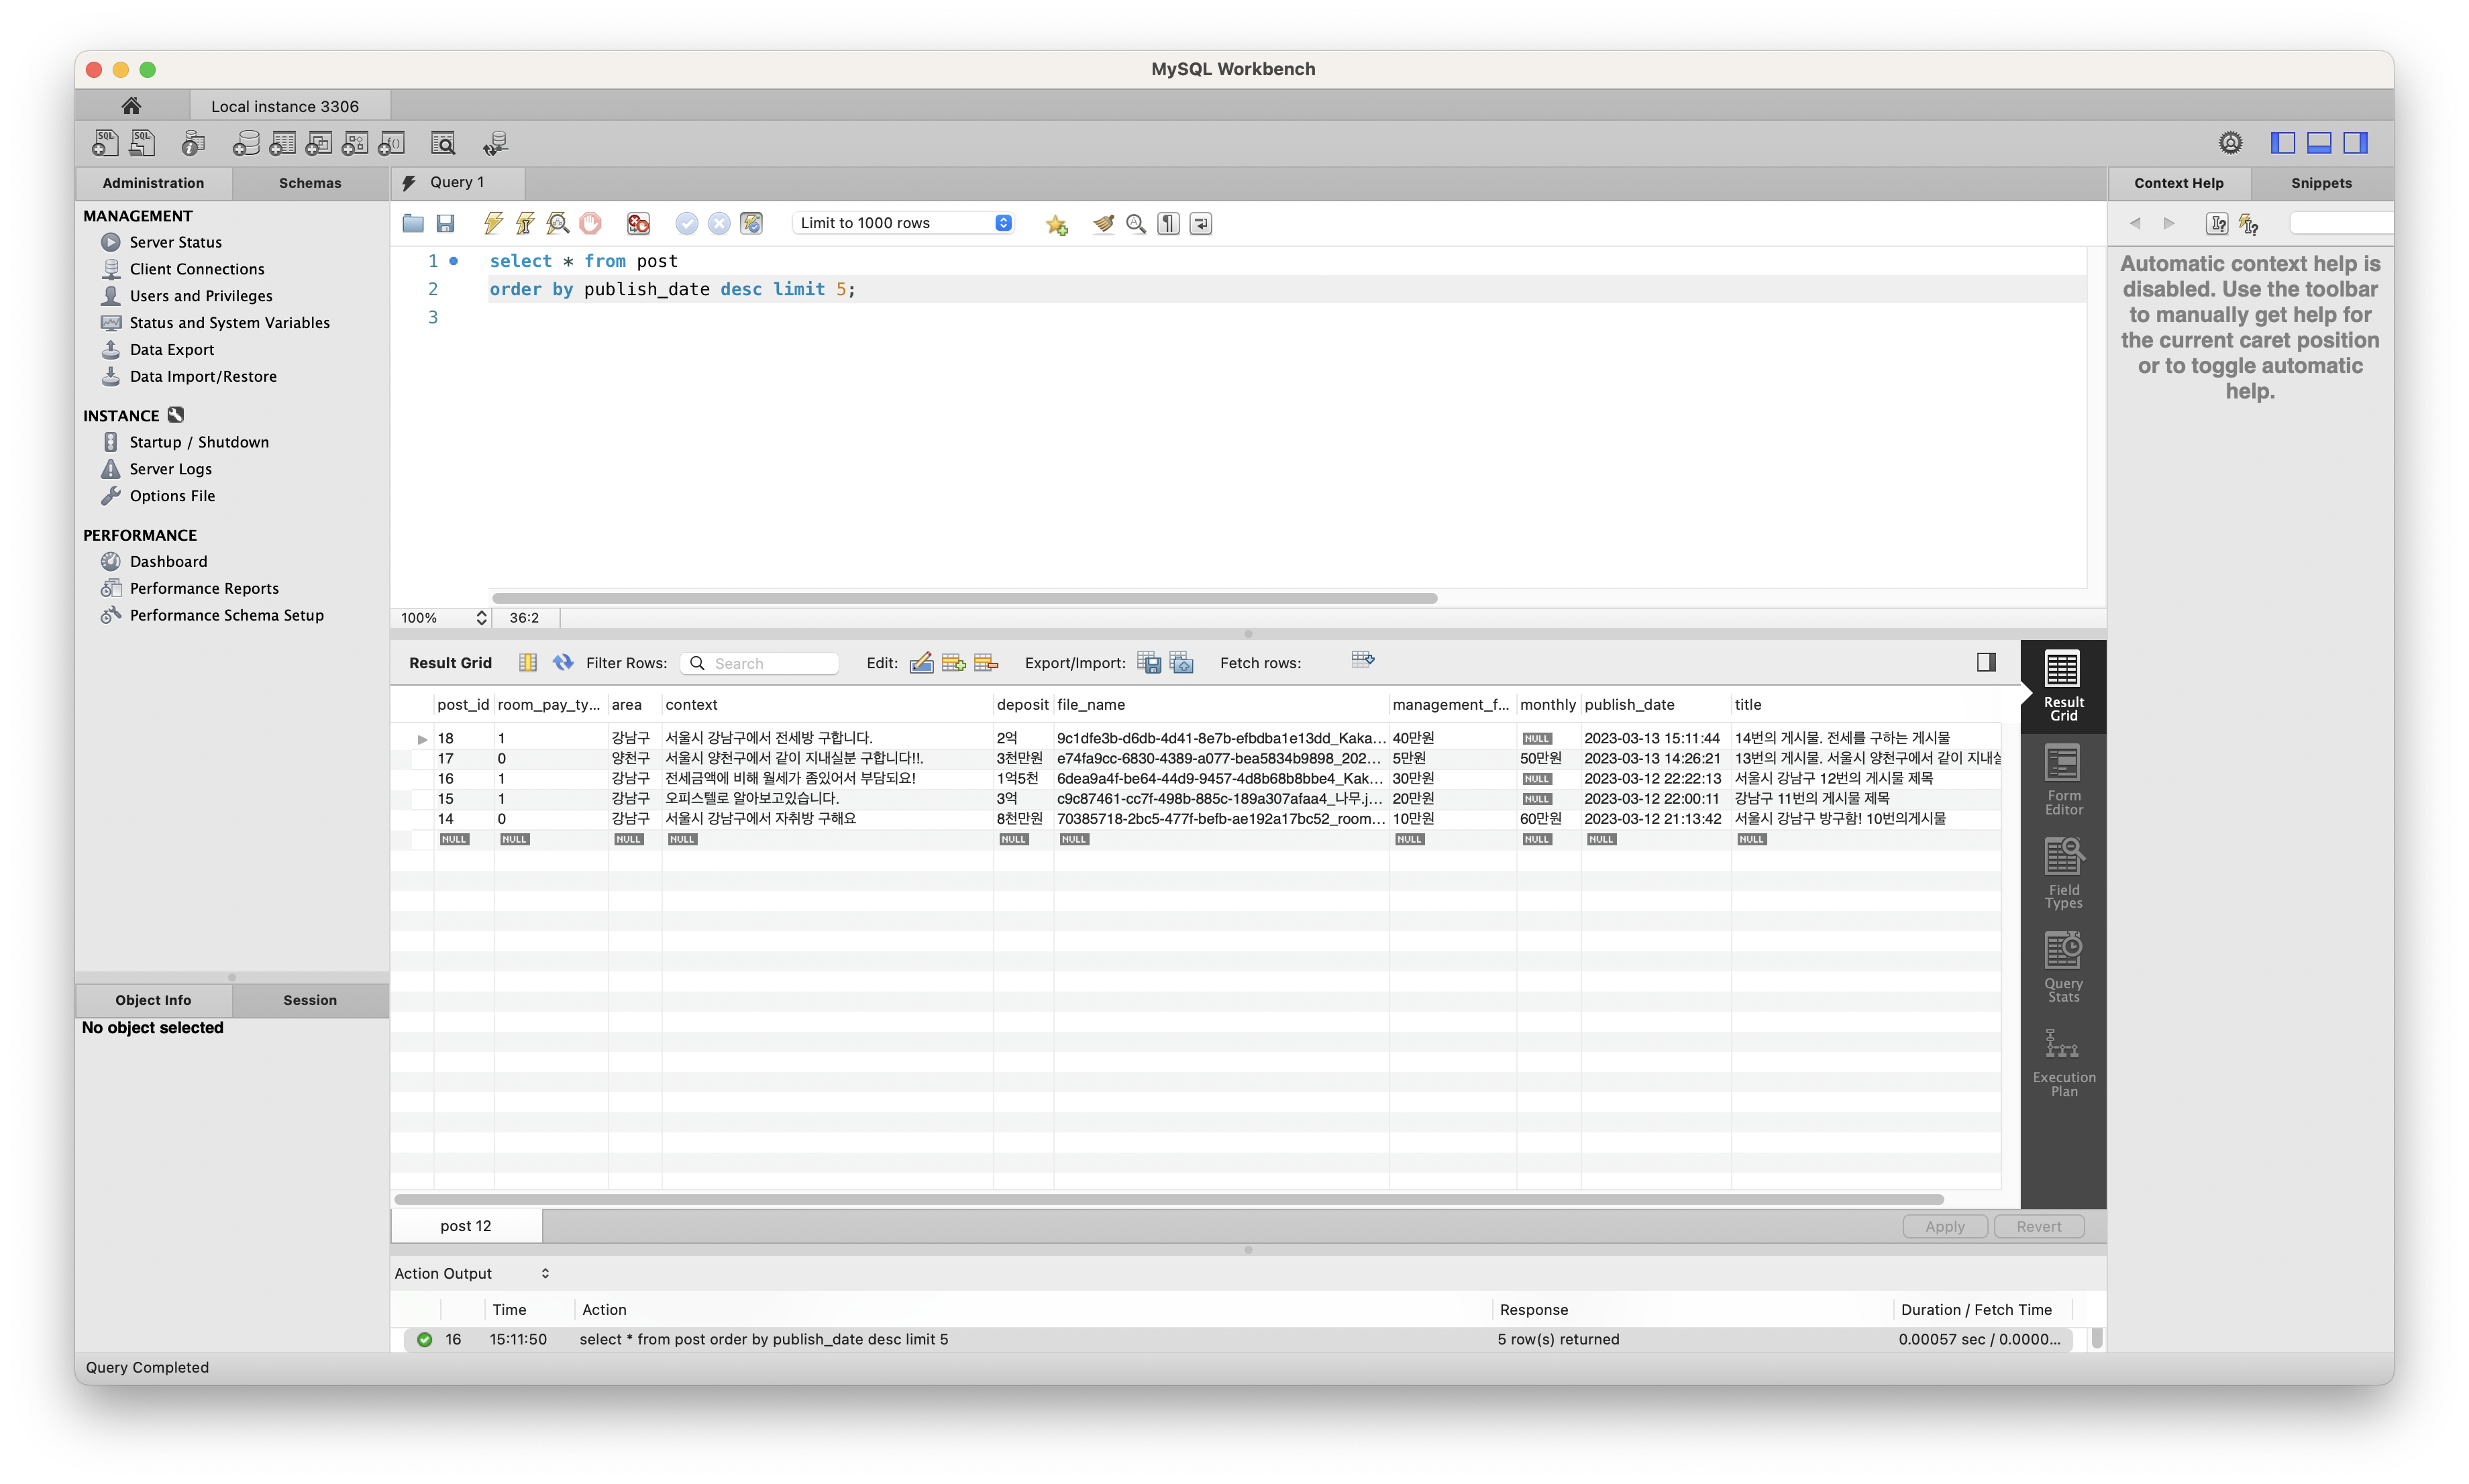Toggle wrapping of cell content icon
Screen dimensions: 2469x1484
click(528, 663)
